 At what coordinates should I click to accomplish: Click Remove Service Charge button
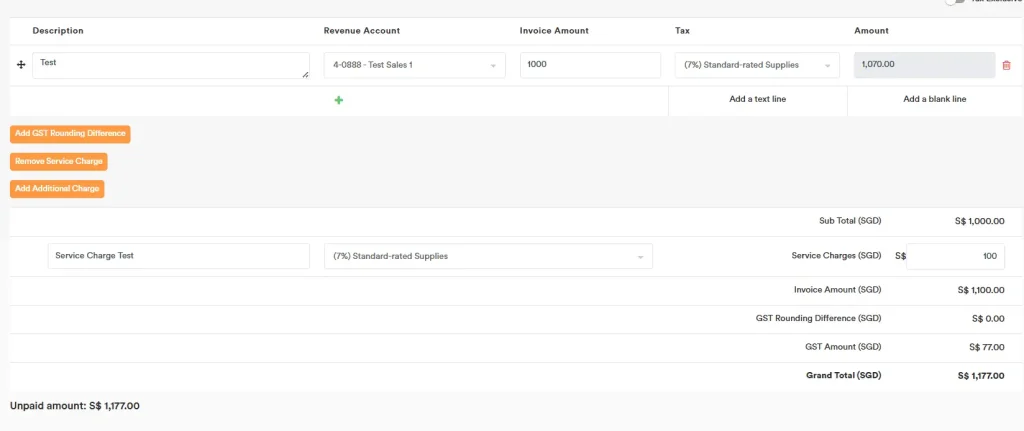click(58, 161)
